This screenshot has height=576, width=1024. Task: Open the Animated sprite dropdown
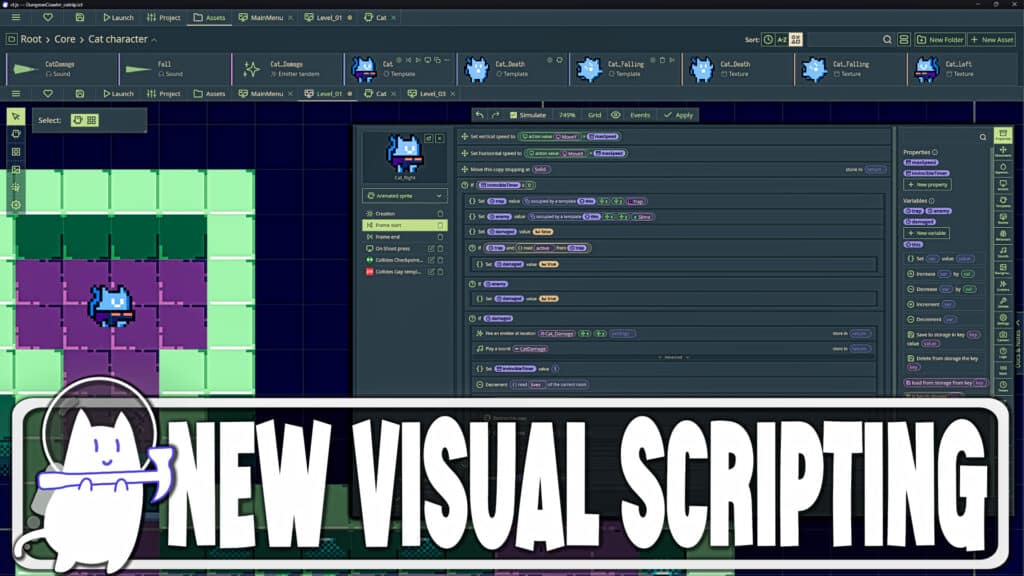click(x=405, y=195)
